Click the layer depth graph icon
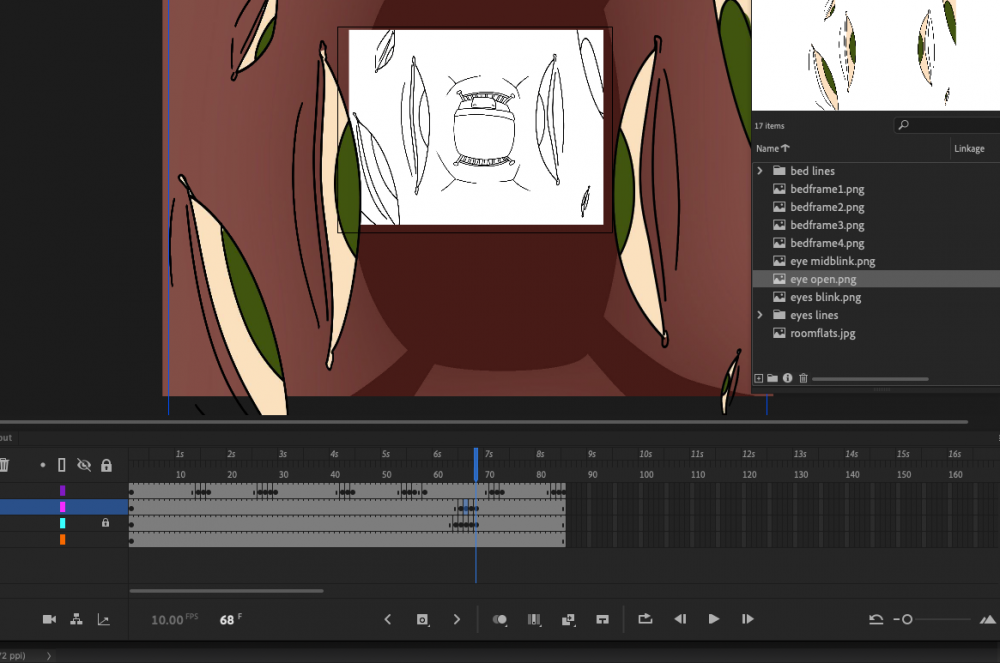Screen dimensions: 1000x663 pyautogui.click(x=103, y=620)
